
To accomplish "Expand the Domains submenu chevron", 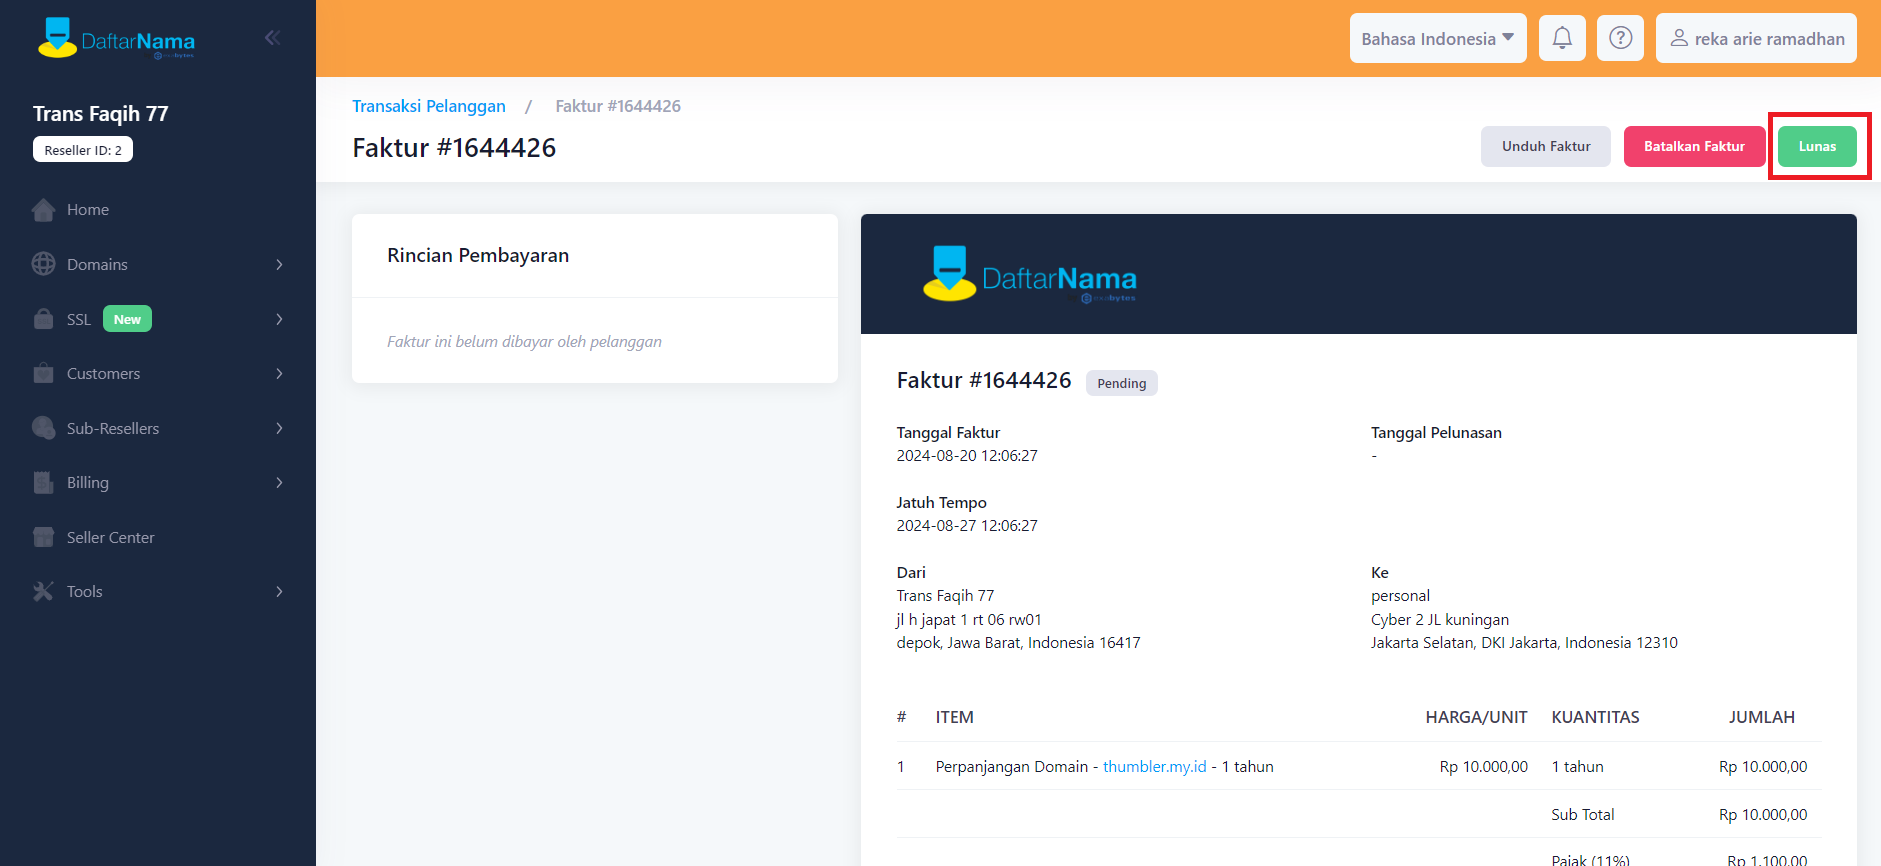I will click(x=279, y=264).
